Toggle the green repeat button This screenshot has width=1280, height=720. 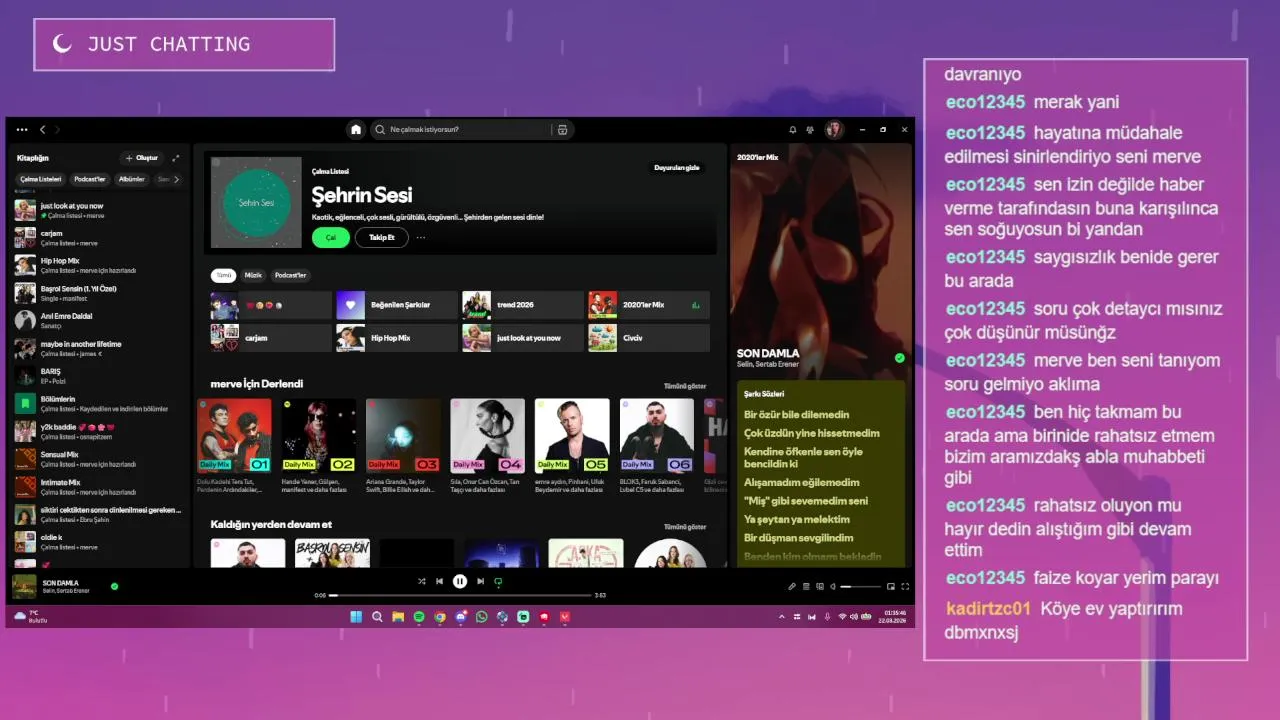pyautogui.click(x=498, y=581)
